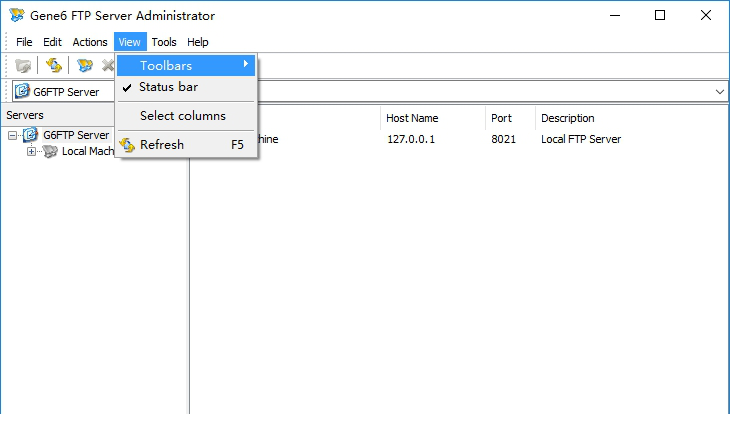Screen dimensions: 730x430
Task: Maximize the Gene6 FTP Server window
Action: point(660,15)
